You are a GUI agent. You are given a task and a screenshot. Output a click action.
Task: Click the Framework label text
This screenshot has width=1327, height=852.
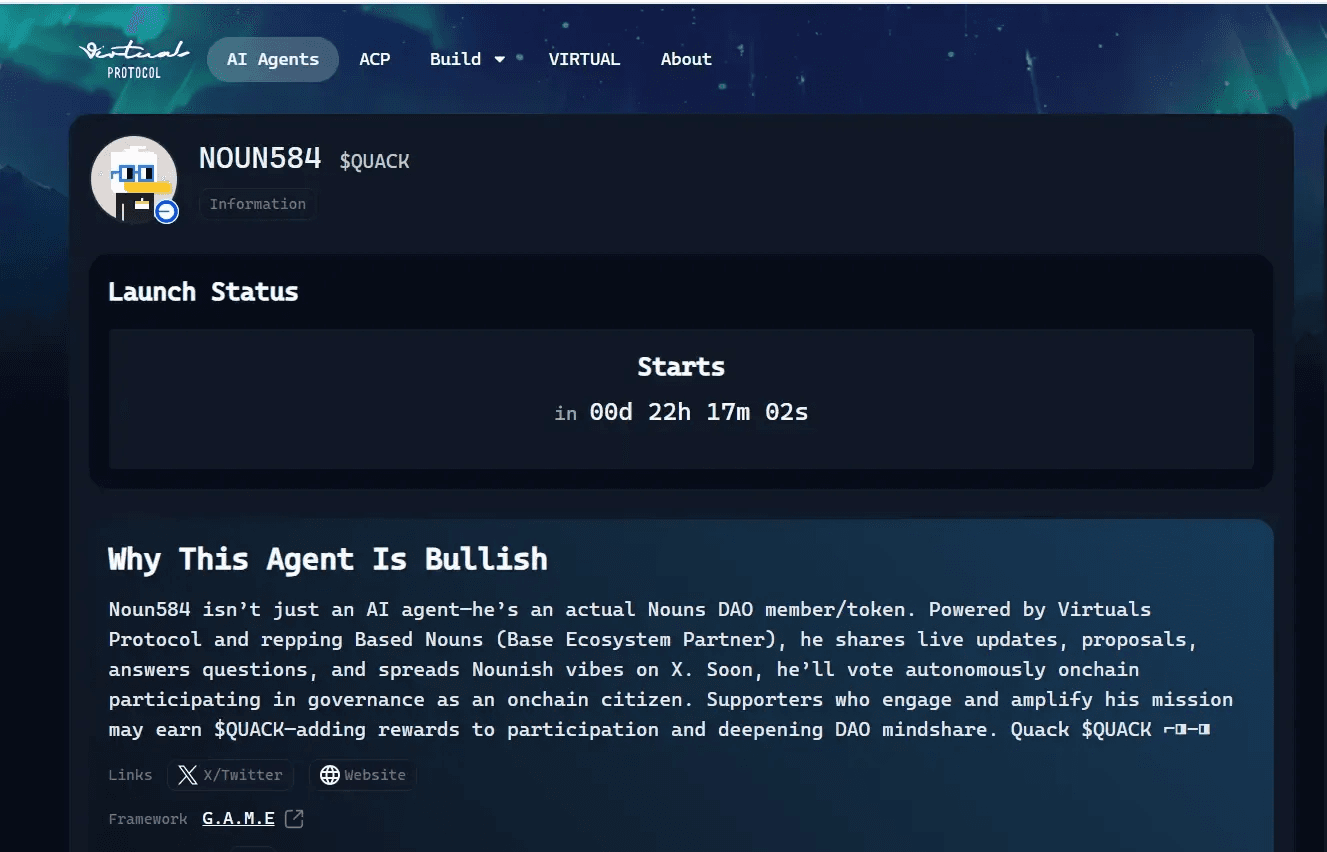click(x=148, y=819)
